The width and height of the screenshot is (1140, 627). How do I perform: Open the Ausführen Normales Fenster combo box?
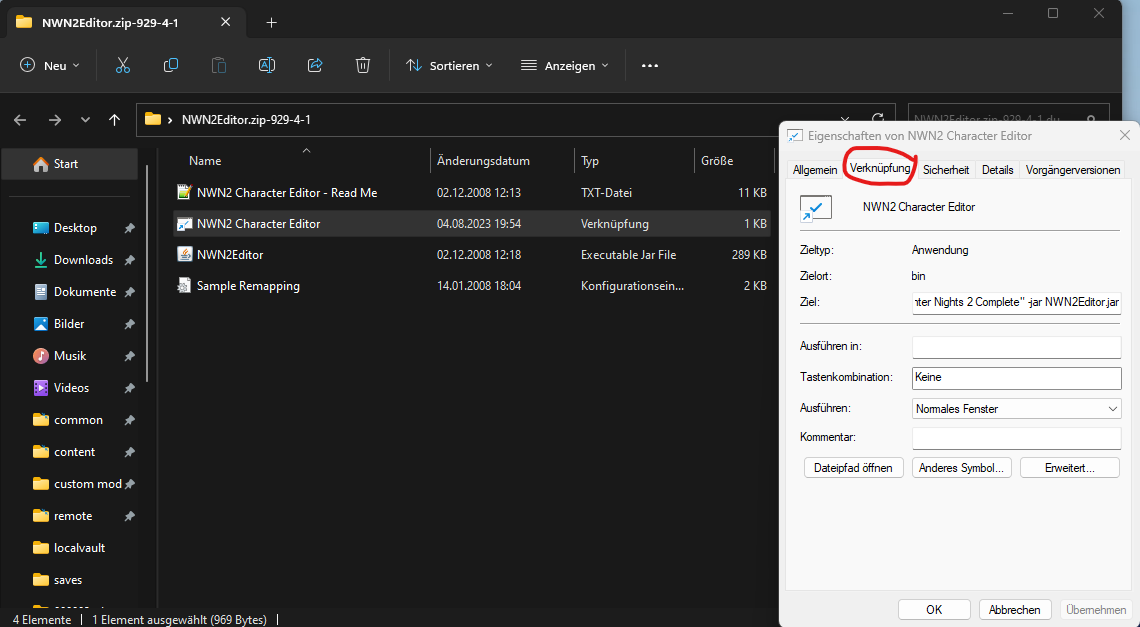click(x=1016, y=409)
